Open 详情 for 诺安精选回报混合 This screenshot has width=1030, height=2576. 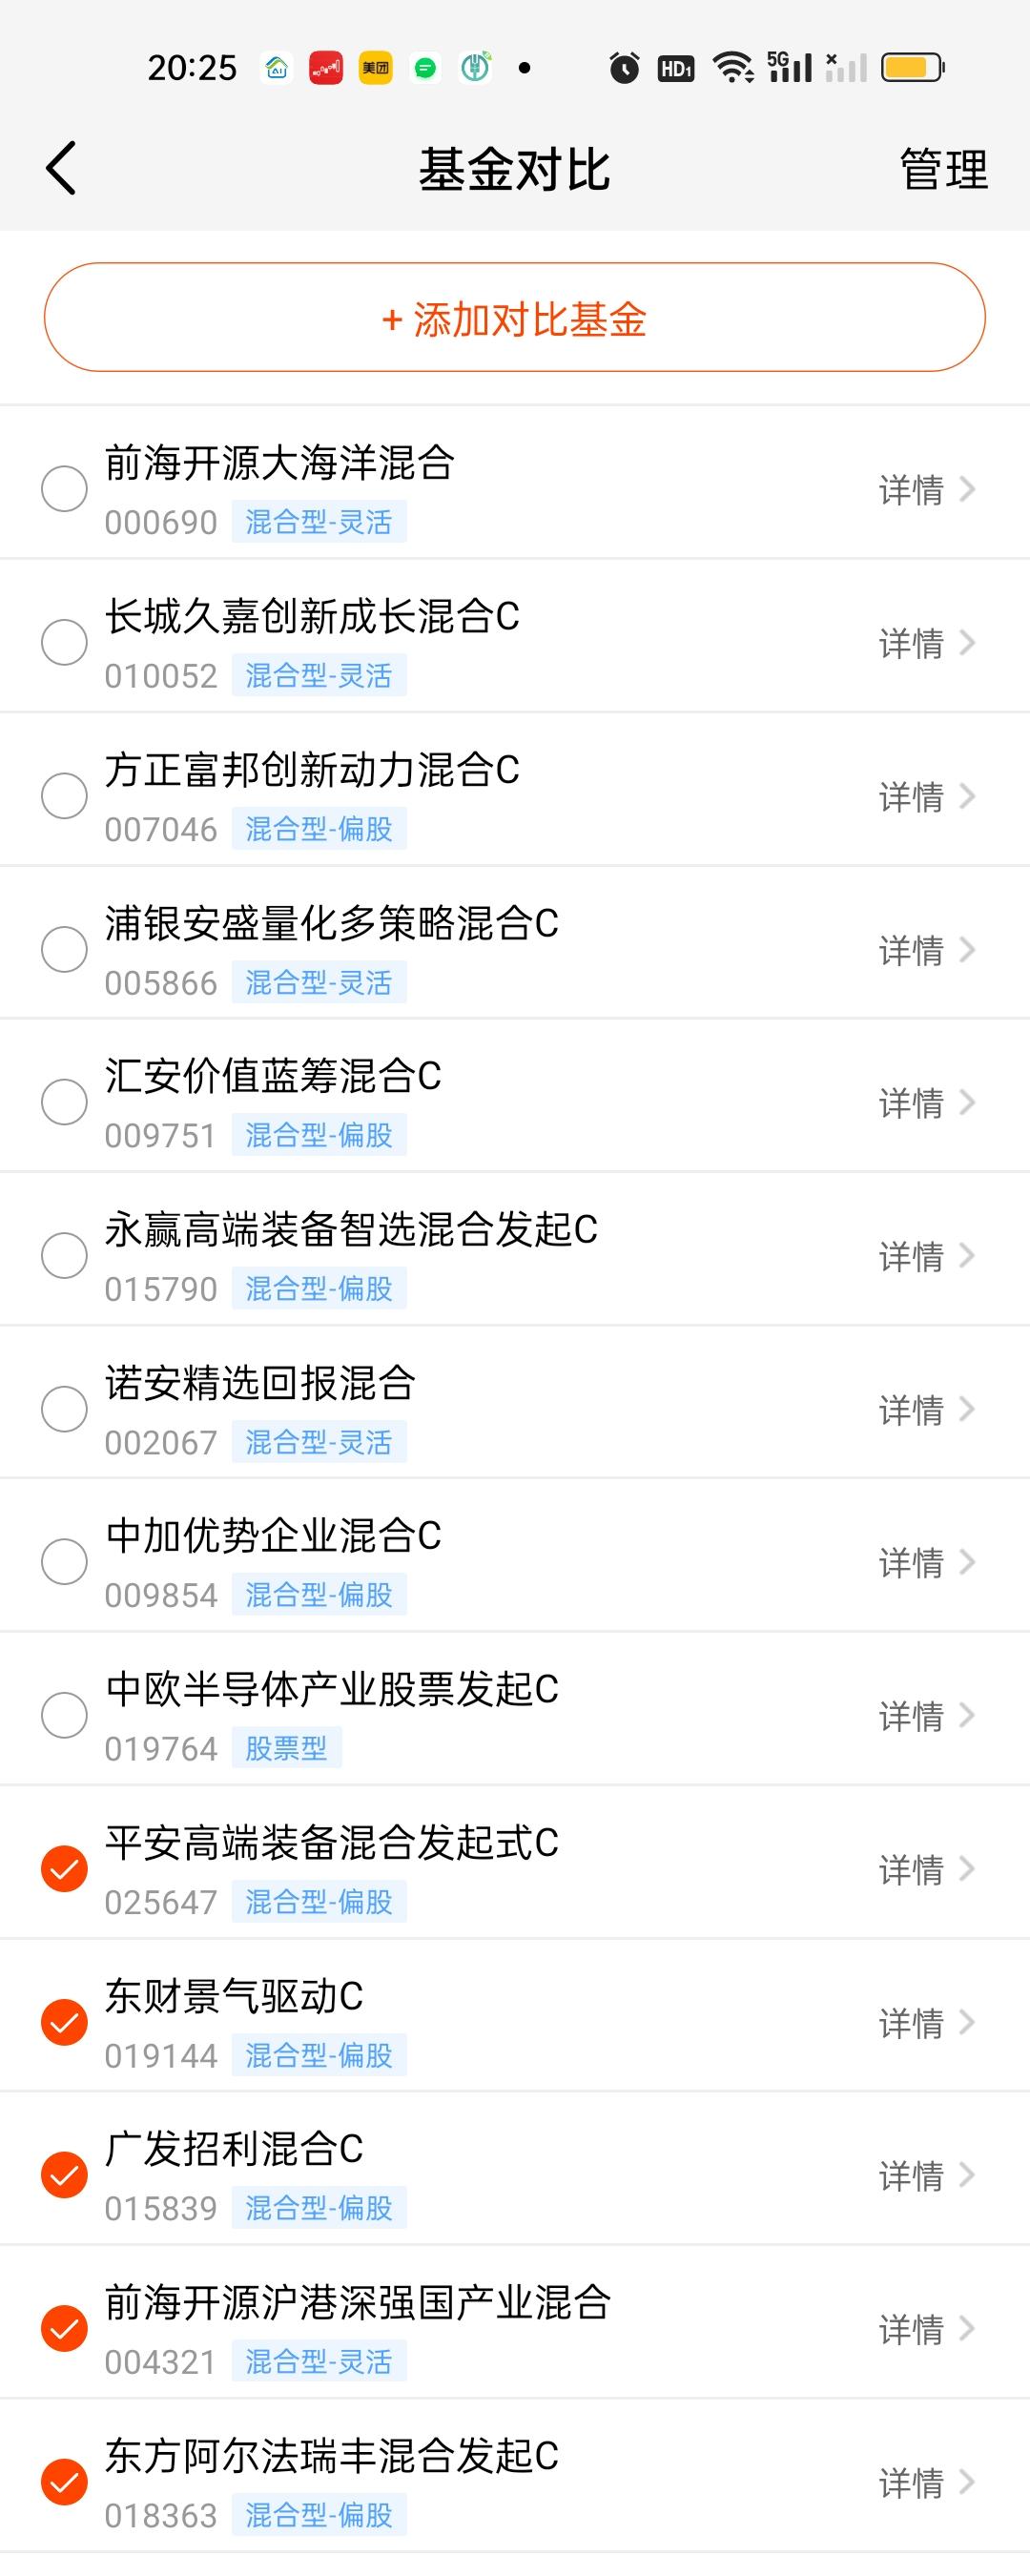click(926, 1410)
